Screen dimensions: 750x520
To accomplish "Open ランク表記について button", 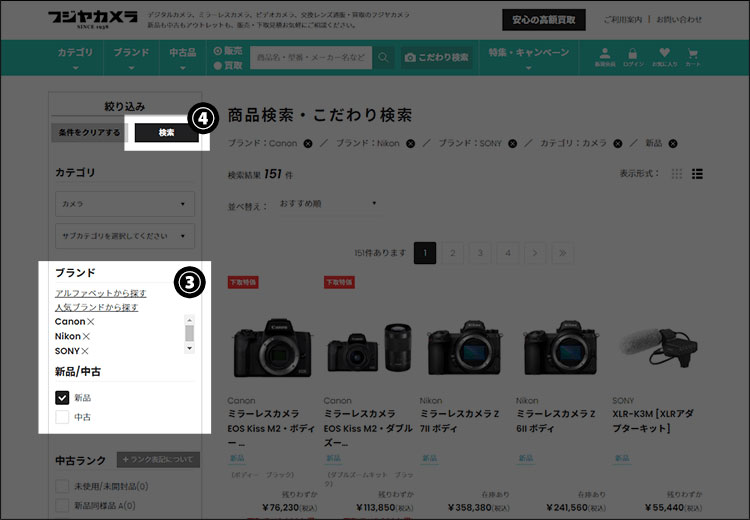I will (x=158, y=460).
